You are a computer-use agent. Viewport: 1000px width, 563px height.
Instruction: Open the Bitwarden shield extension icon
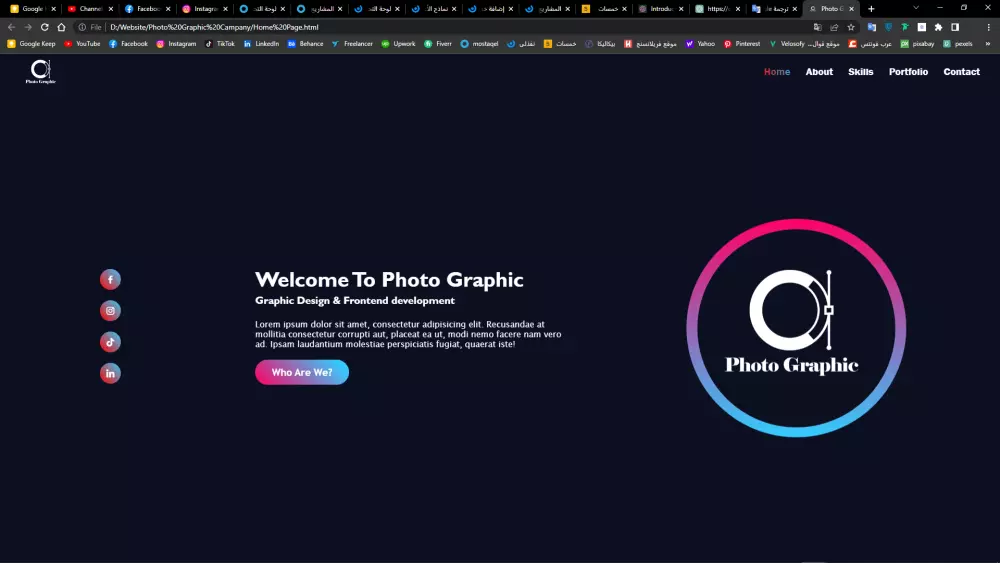click(x=888, y=27)
